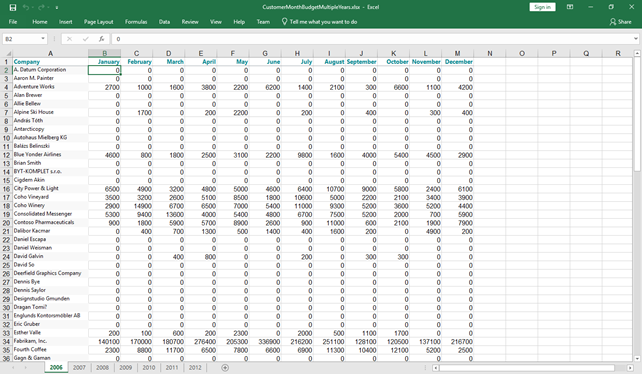Viewport: 642px width, 374px height.
Task: Open Customize Quick Access Toolbar arrow
Action: [x=57, y=7]
